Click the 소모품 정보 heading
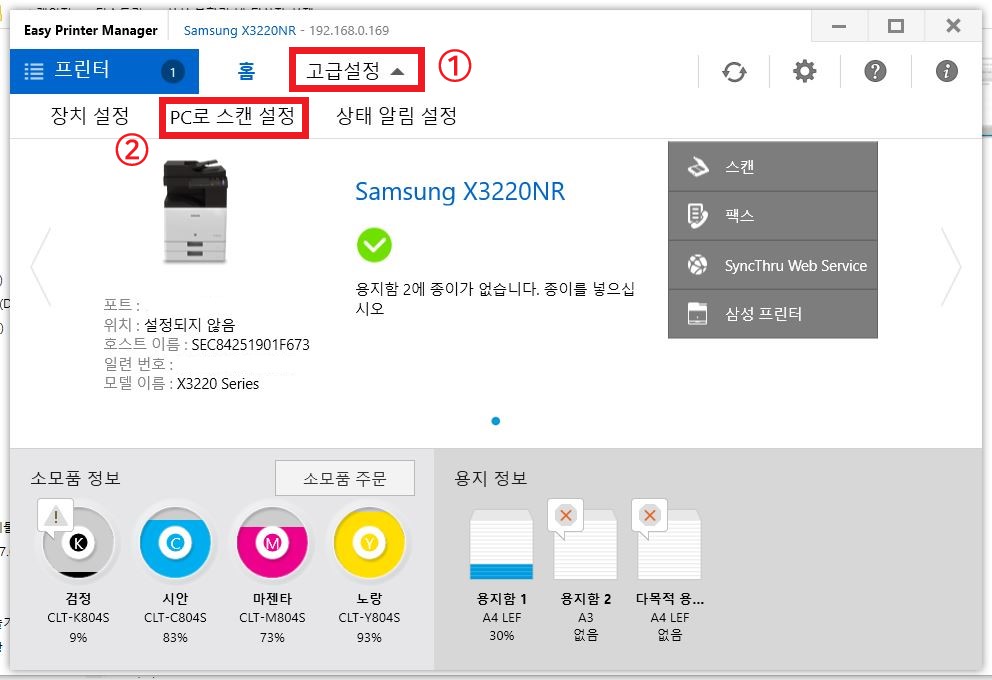This screenshot has width=992, height=680. (x=75, y=478)
